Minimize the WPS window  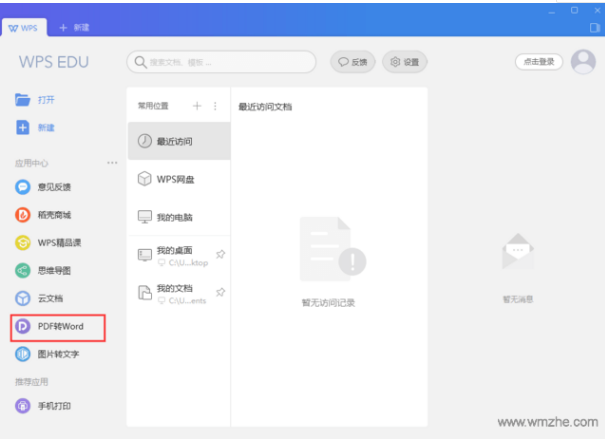552,11
